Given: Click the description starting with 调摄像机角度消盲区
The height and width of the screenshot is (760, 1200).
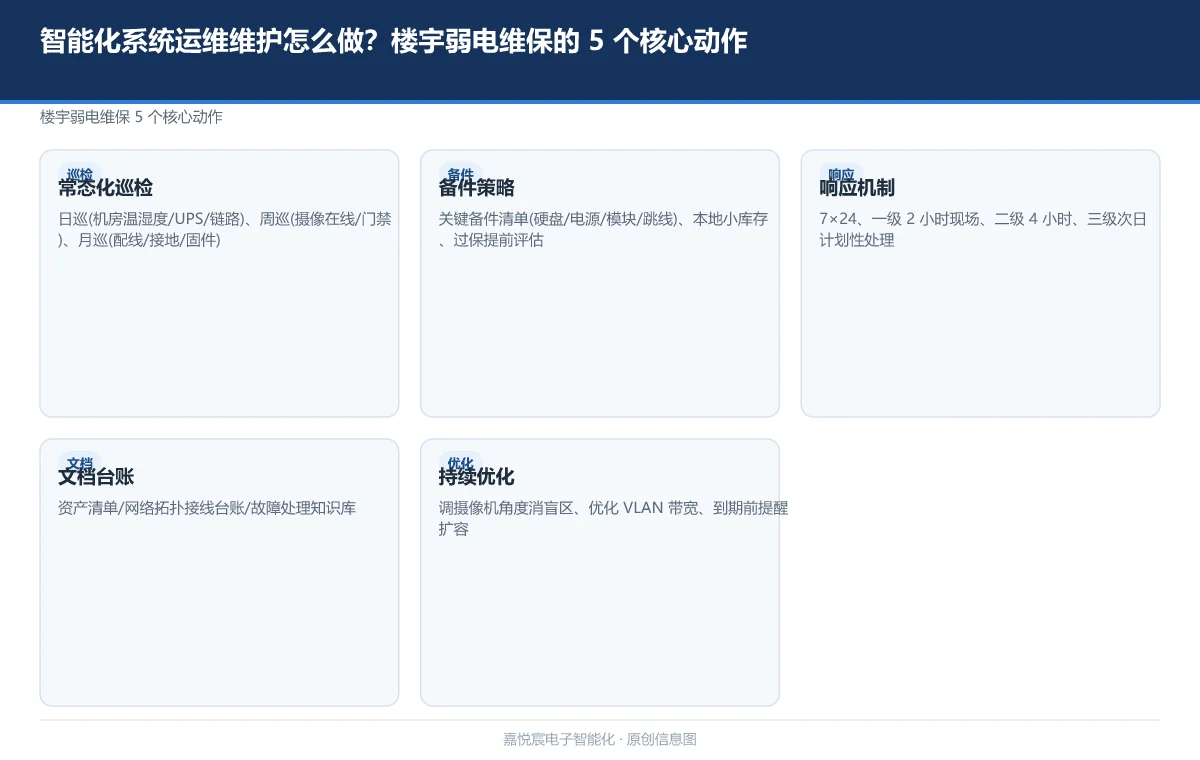Looking at the screenshot, I should [x=613, y=519].
